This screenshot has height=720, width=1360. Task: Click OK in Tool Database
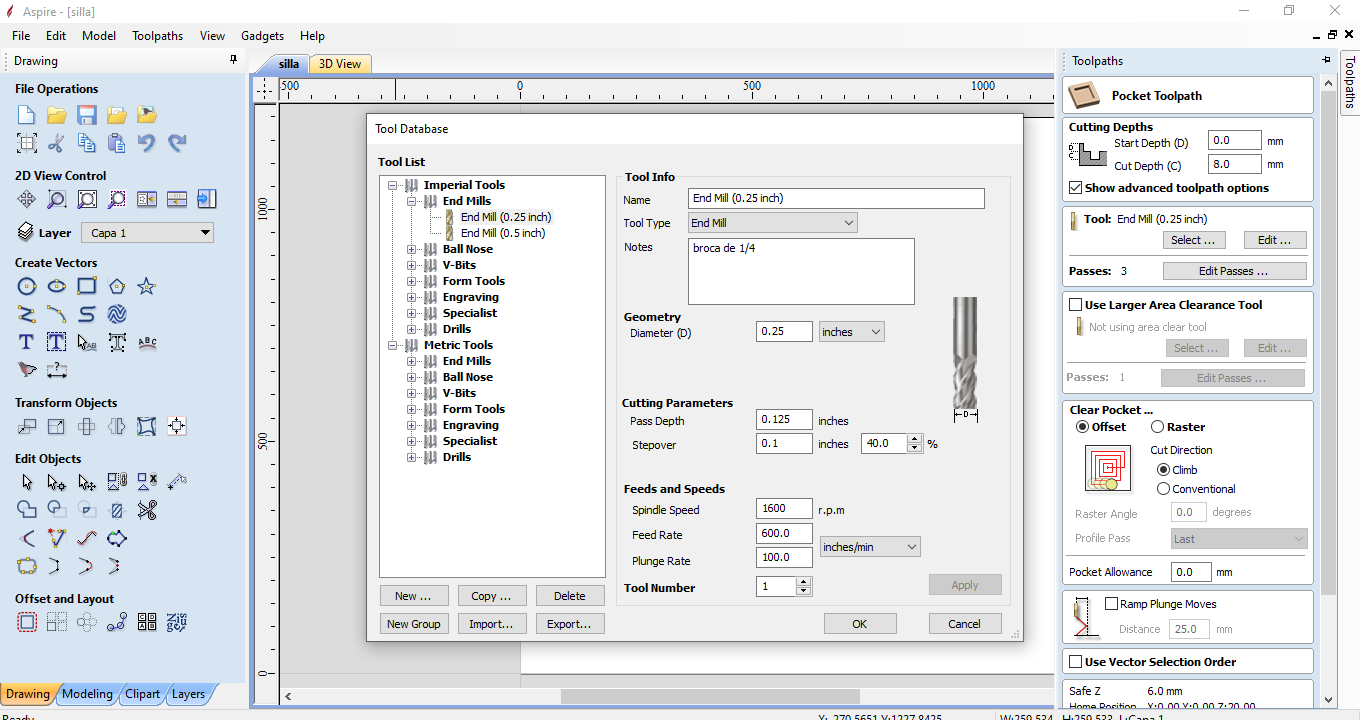pos(860,624)
